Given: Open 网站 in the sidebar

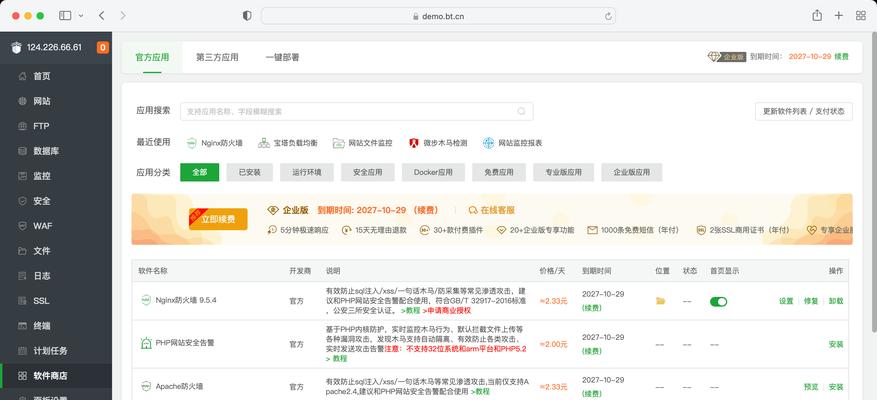Looking at the screenshot, I should pyautogui.click(x=41, y=101).
